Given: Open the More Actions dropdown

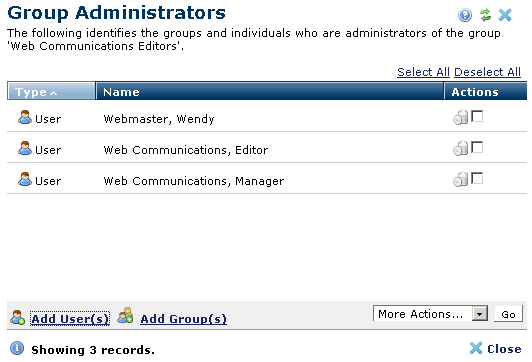Looking at the screenshot, I should point(431,313).
